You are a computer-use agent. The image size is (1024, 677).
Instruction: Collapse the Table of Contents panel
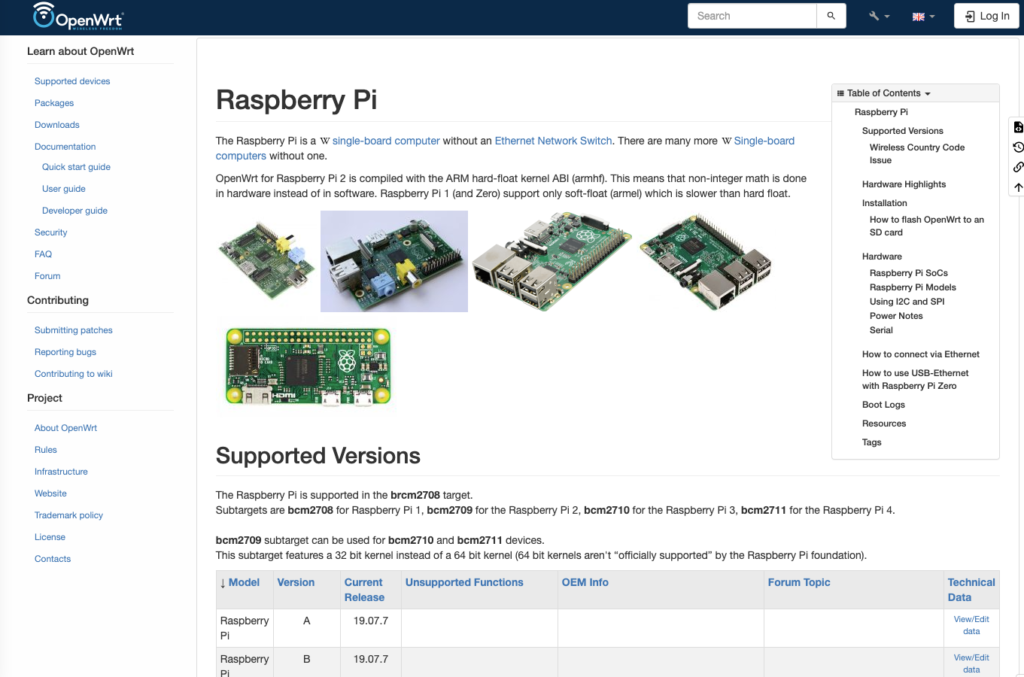884,93
